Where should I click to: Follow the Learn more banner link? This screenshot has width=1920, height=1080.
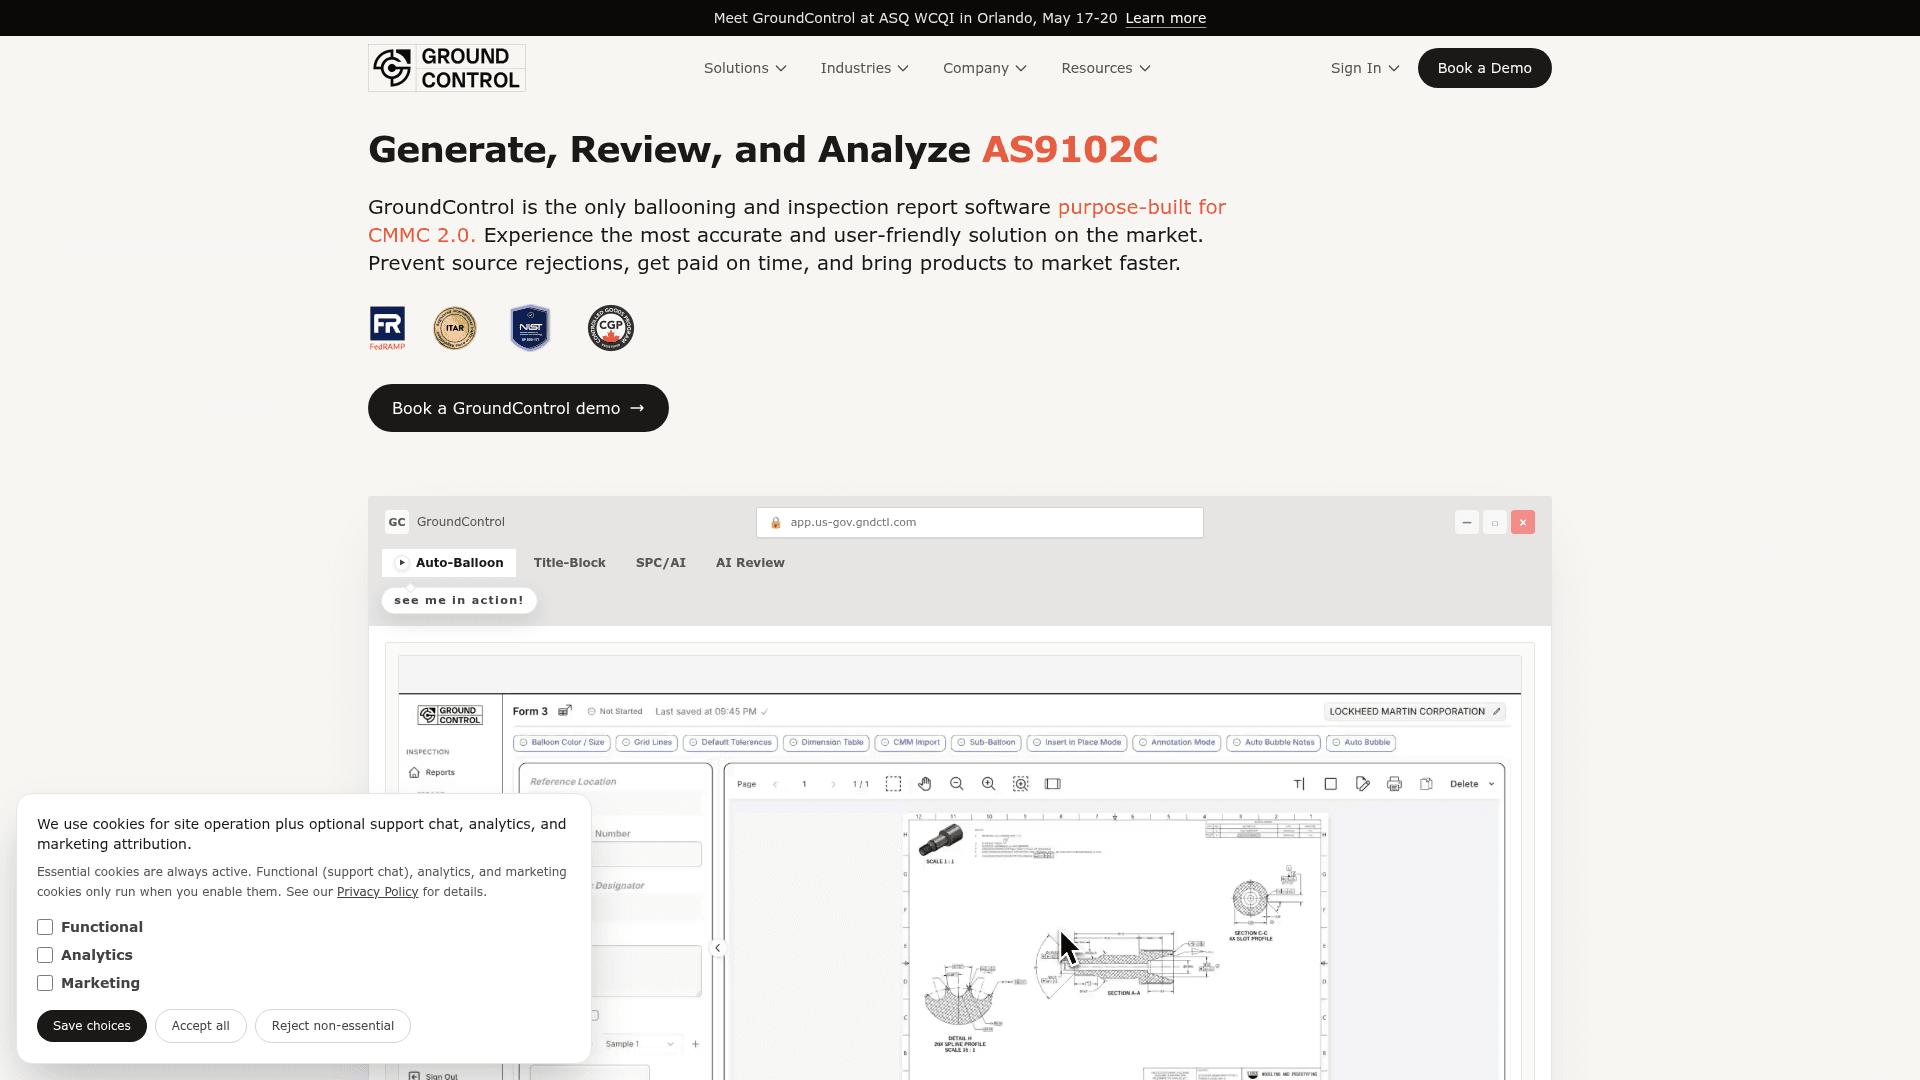1165,18
